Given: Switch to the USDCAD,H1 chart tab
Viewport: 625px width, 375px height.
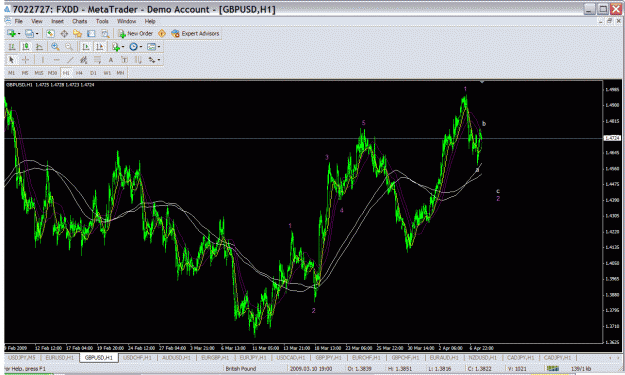Looking at the screenshot, I should pos(291,357).
